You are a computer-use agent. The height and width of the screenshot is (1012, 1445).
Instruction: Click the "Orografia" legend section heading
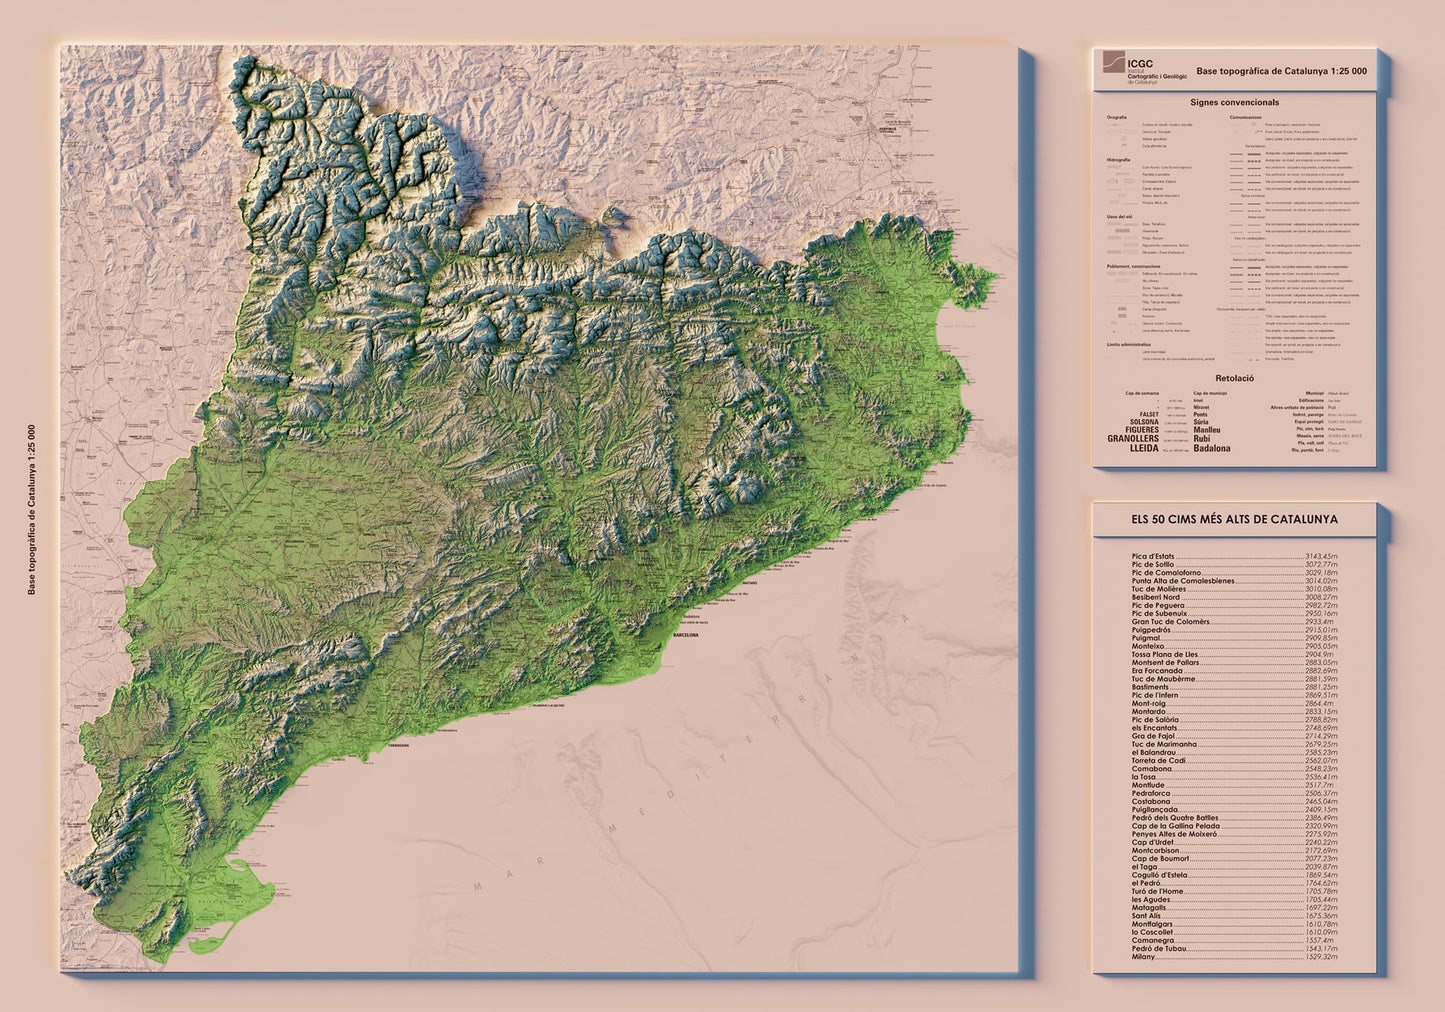(x=1116, y=117)
